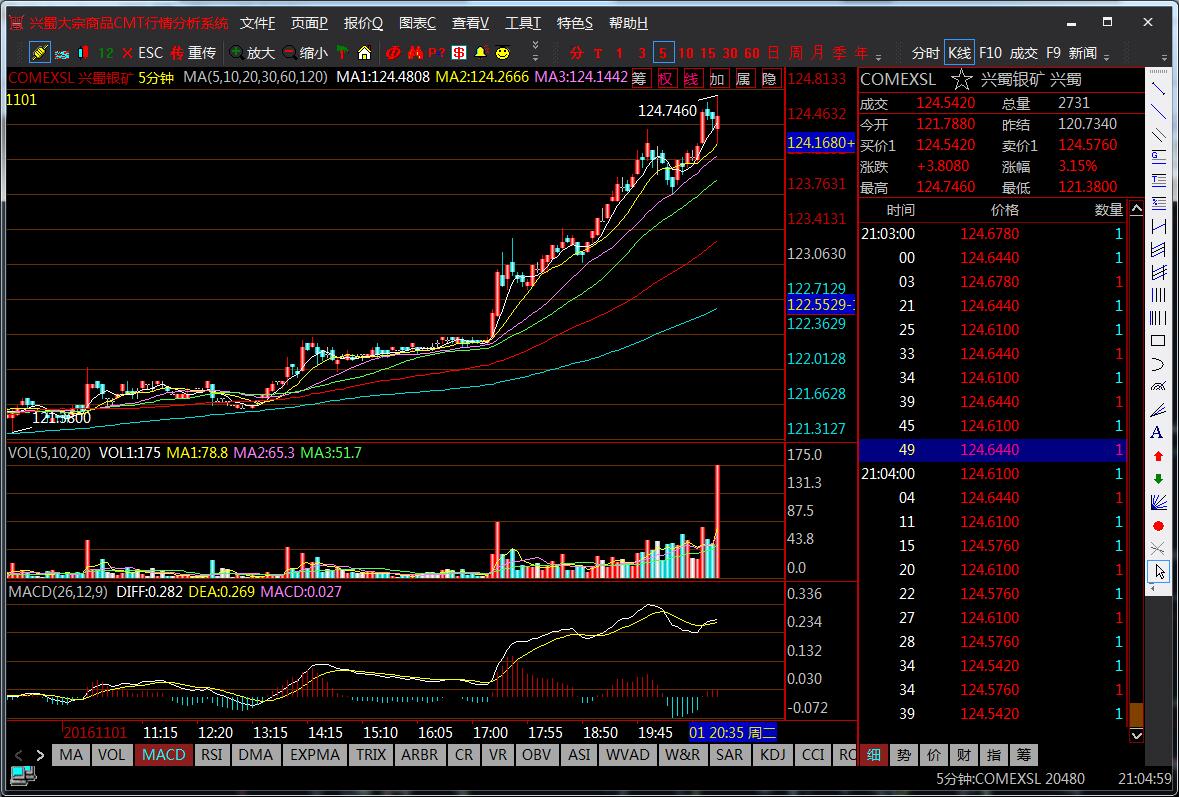The image size is (1179, 797).
Task: Expand the view toolbar overflow after 新闻
Action: pos(1107,56)
